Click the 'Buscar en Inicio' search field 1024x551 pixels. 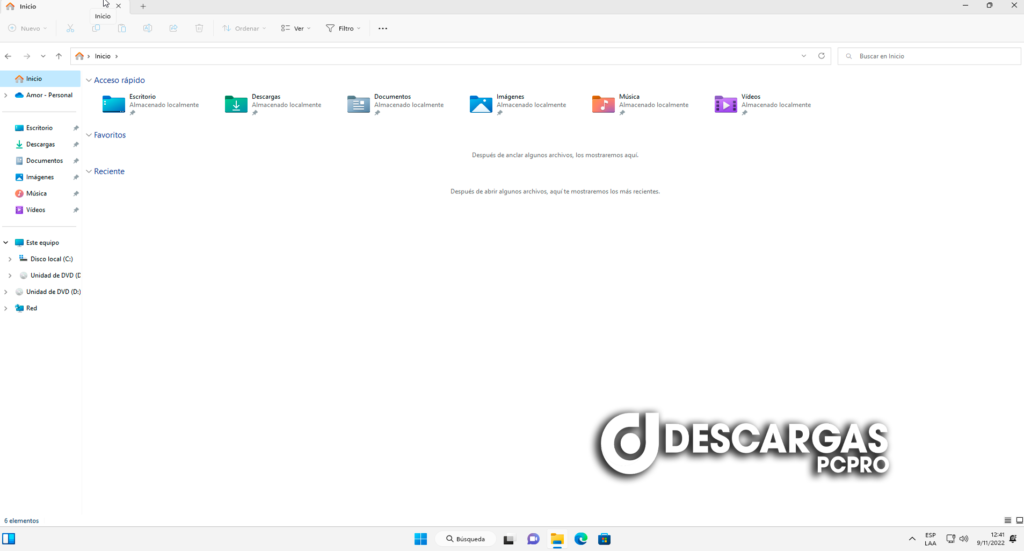click(925, 56)
